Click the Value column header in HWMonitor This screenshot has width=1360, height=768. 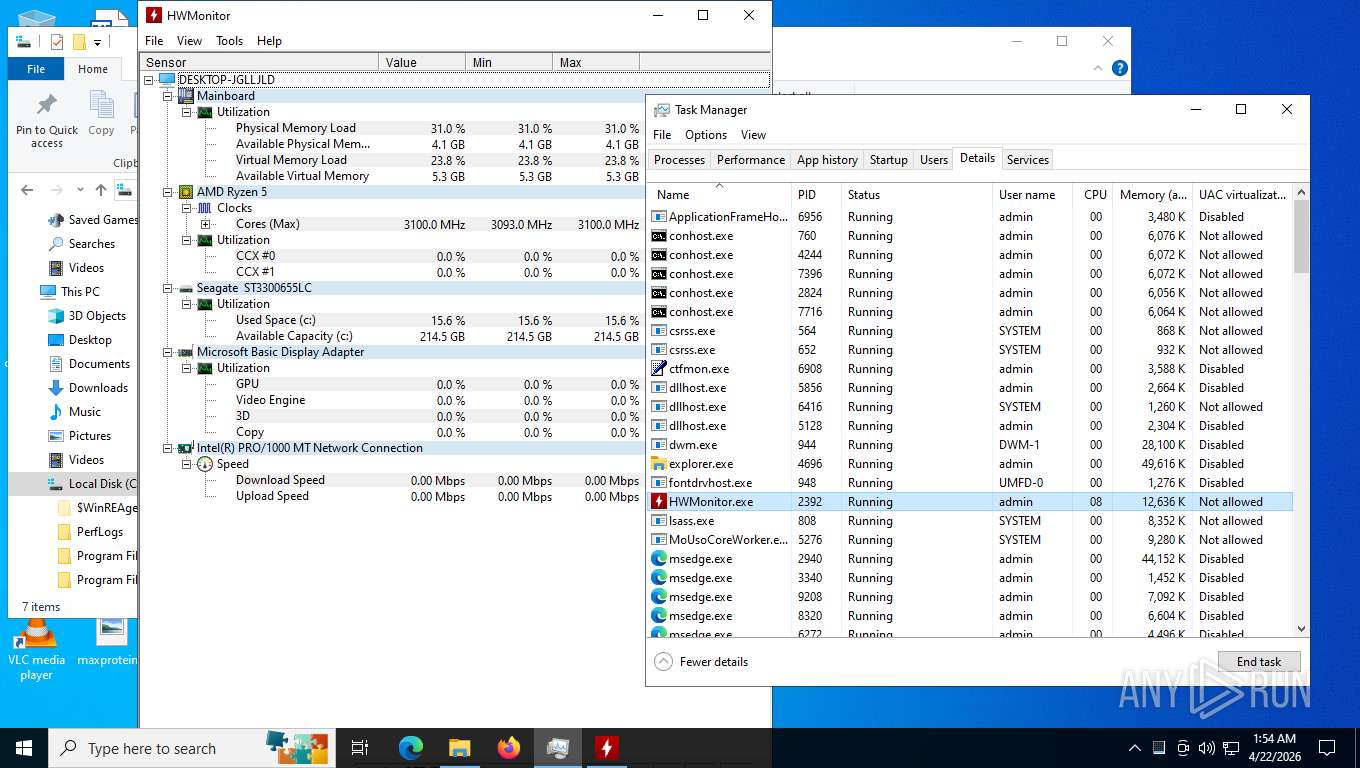coord(422,62)
